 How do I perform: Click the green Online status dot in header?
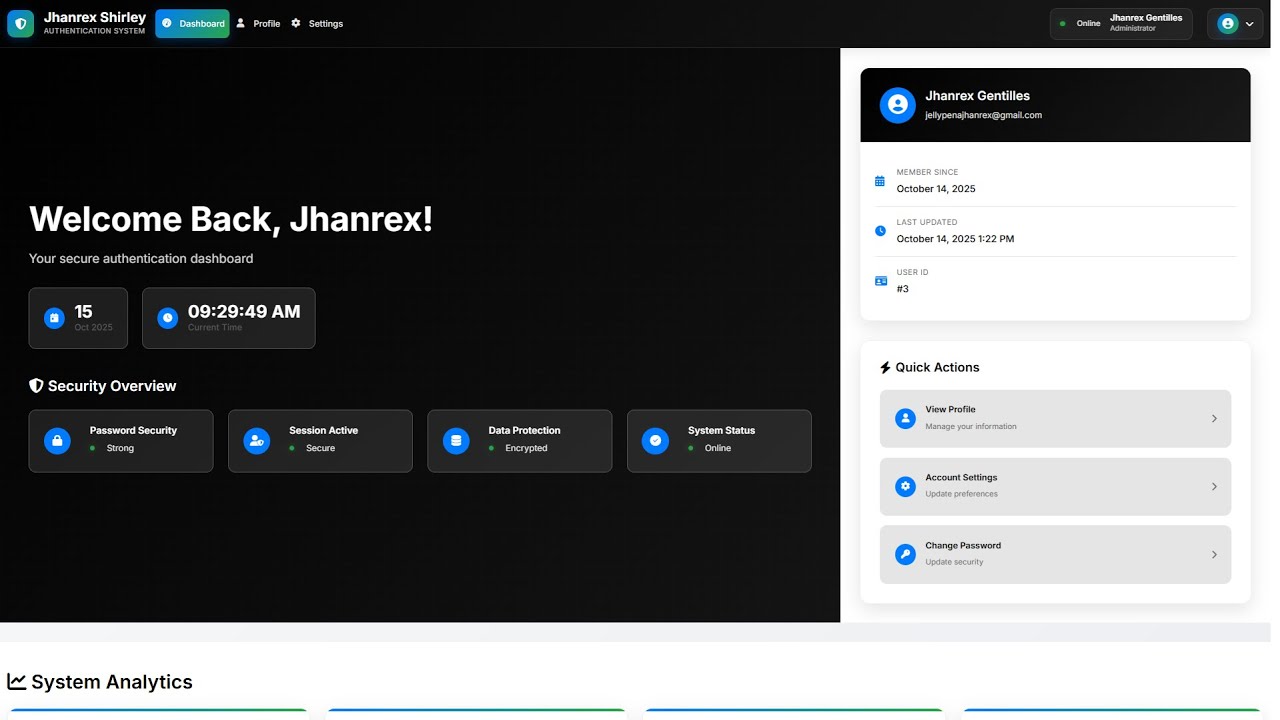click(x=1063, y=23)
